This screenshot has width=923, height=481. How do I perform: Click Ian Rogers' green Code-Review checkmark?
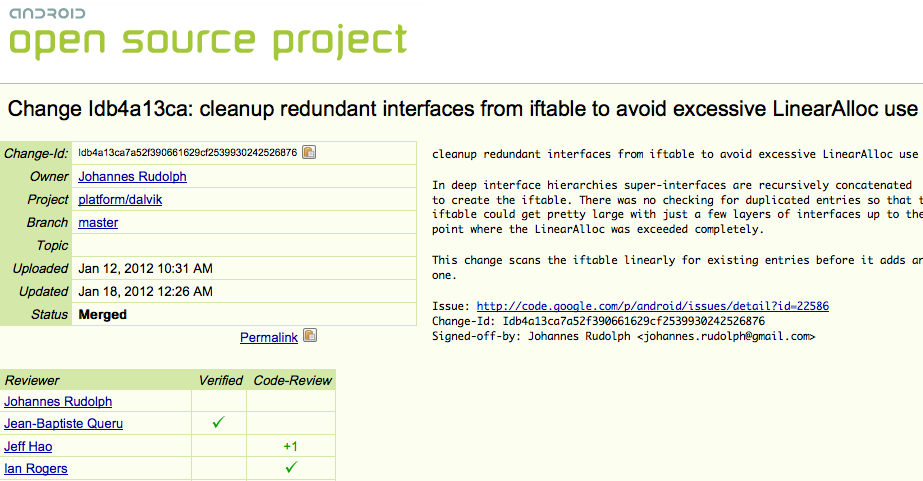(x=291, y=467)
